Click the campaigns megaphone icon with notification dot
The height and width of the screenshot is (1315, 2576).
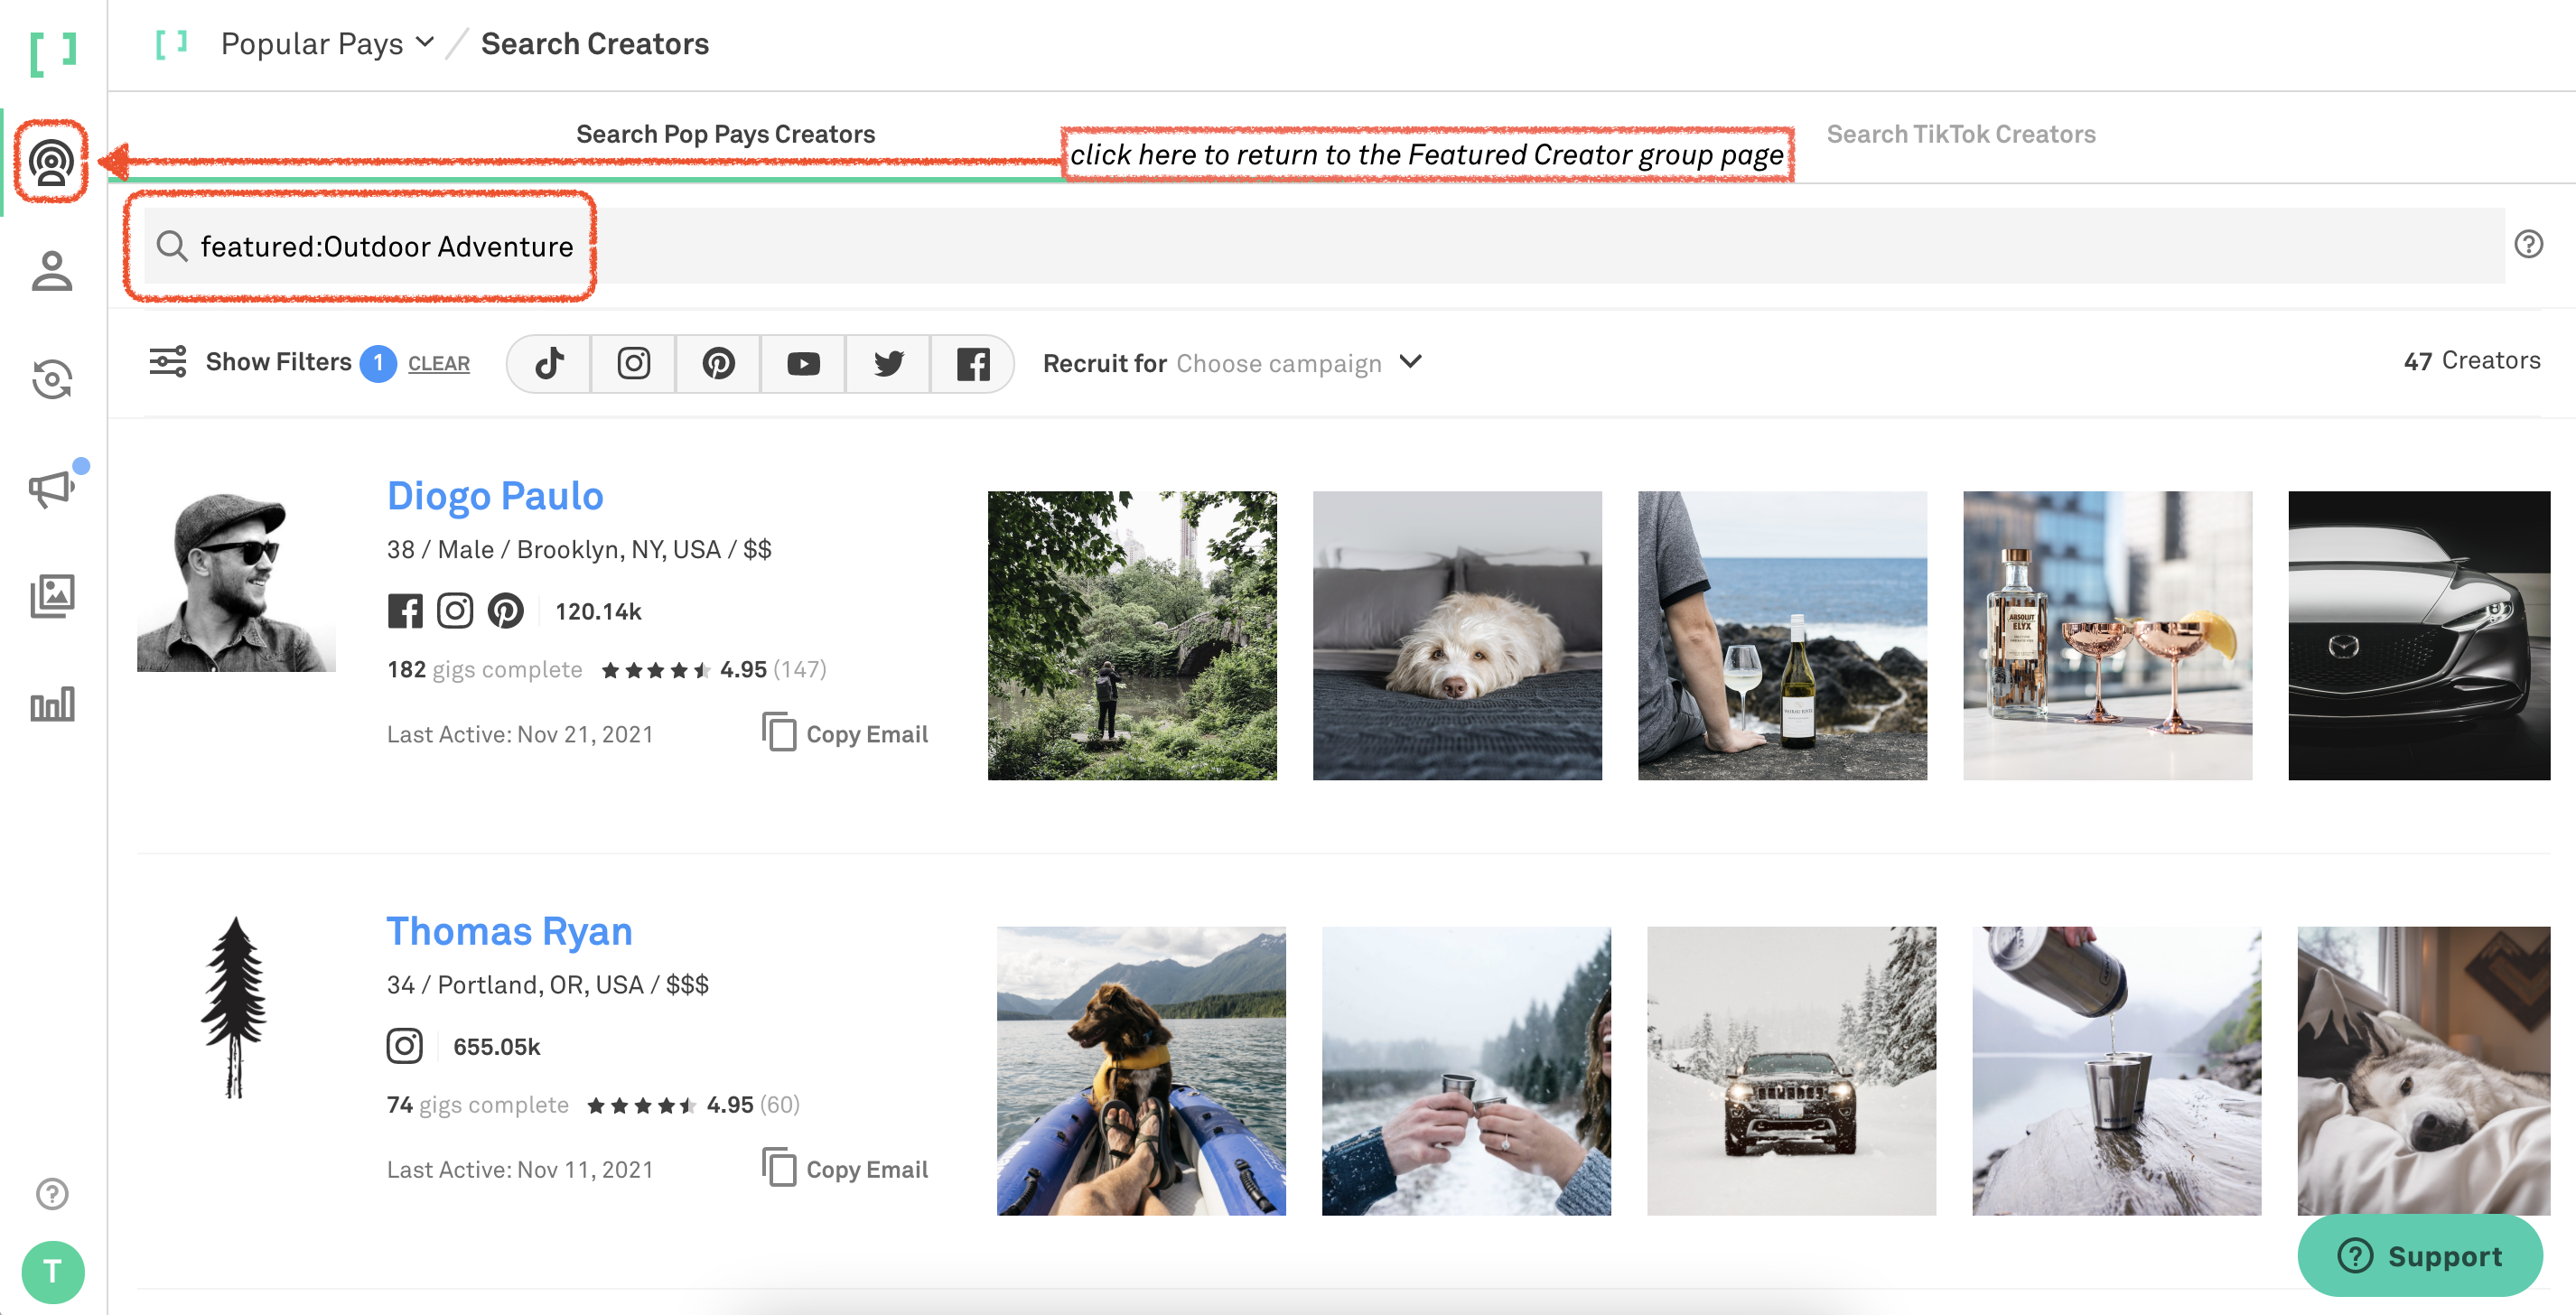pyautogui.click(x=52, y=487)
